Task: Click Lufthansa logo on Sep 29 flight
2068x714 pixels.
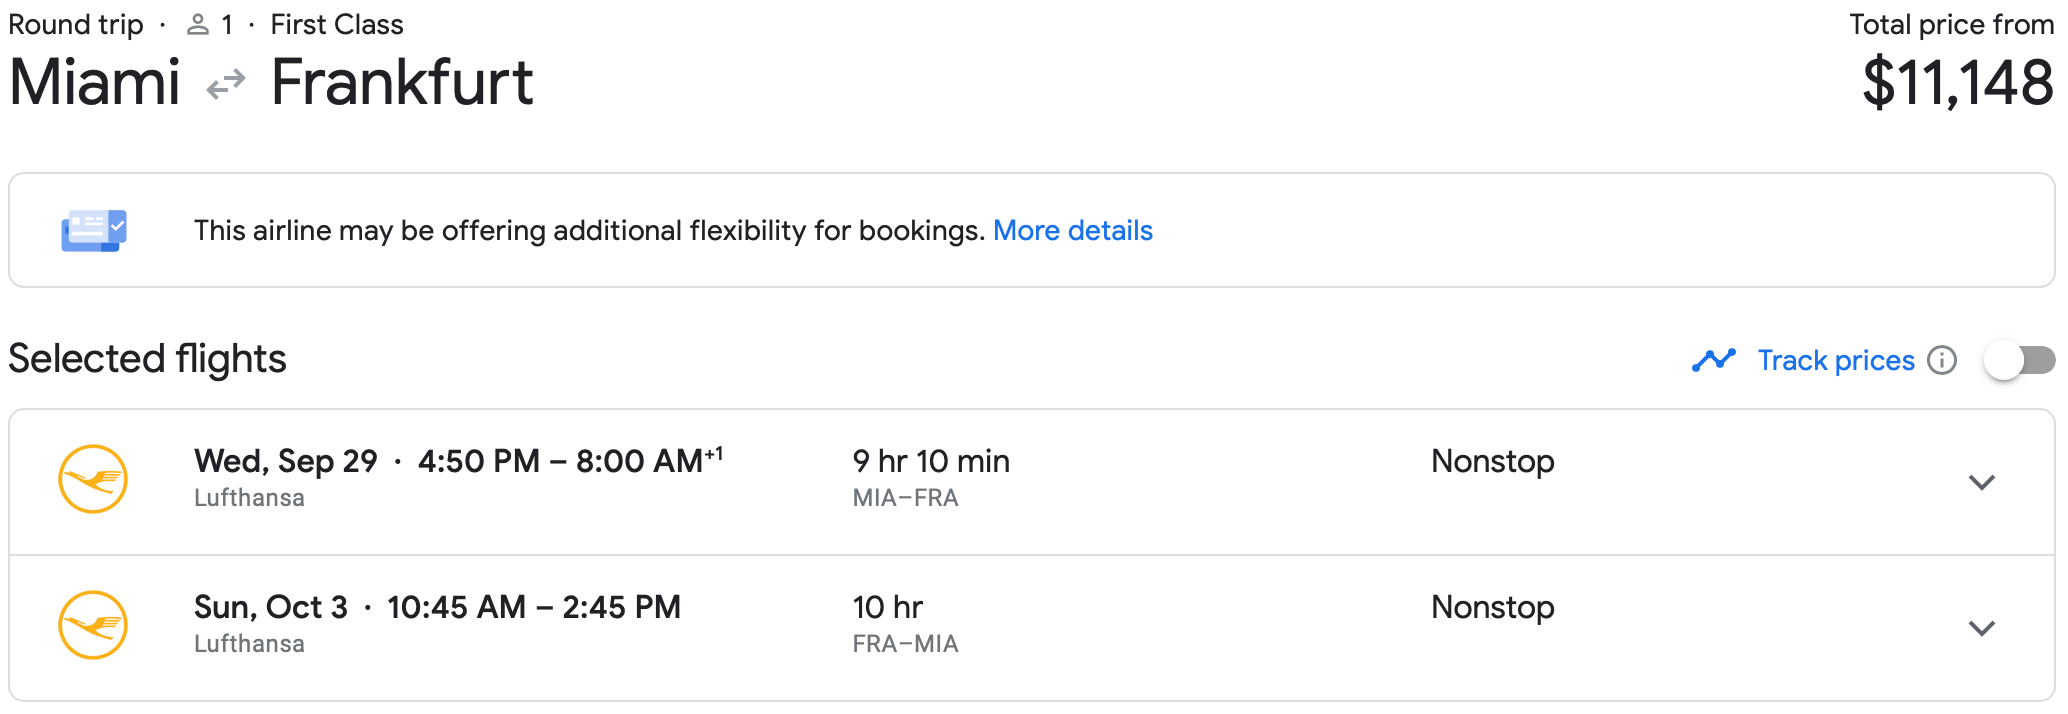Action: click(93, 479)
